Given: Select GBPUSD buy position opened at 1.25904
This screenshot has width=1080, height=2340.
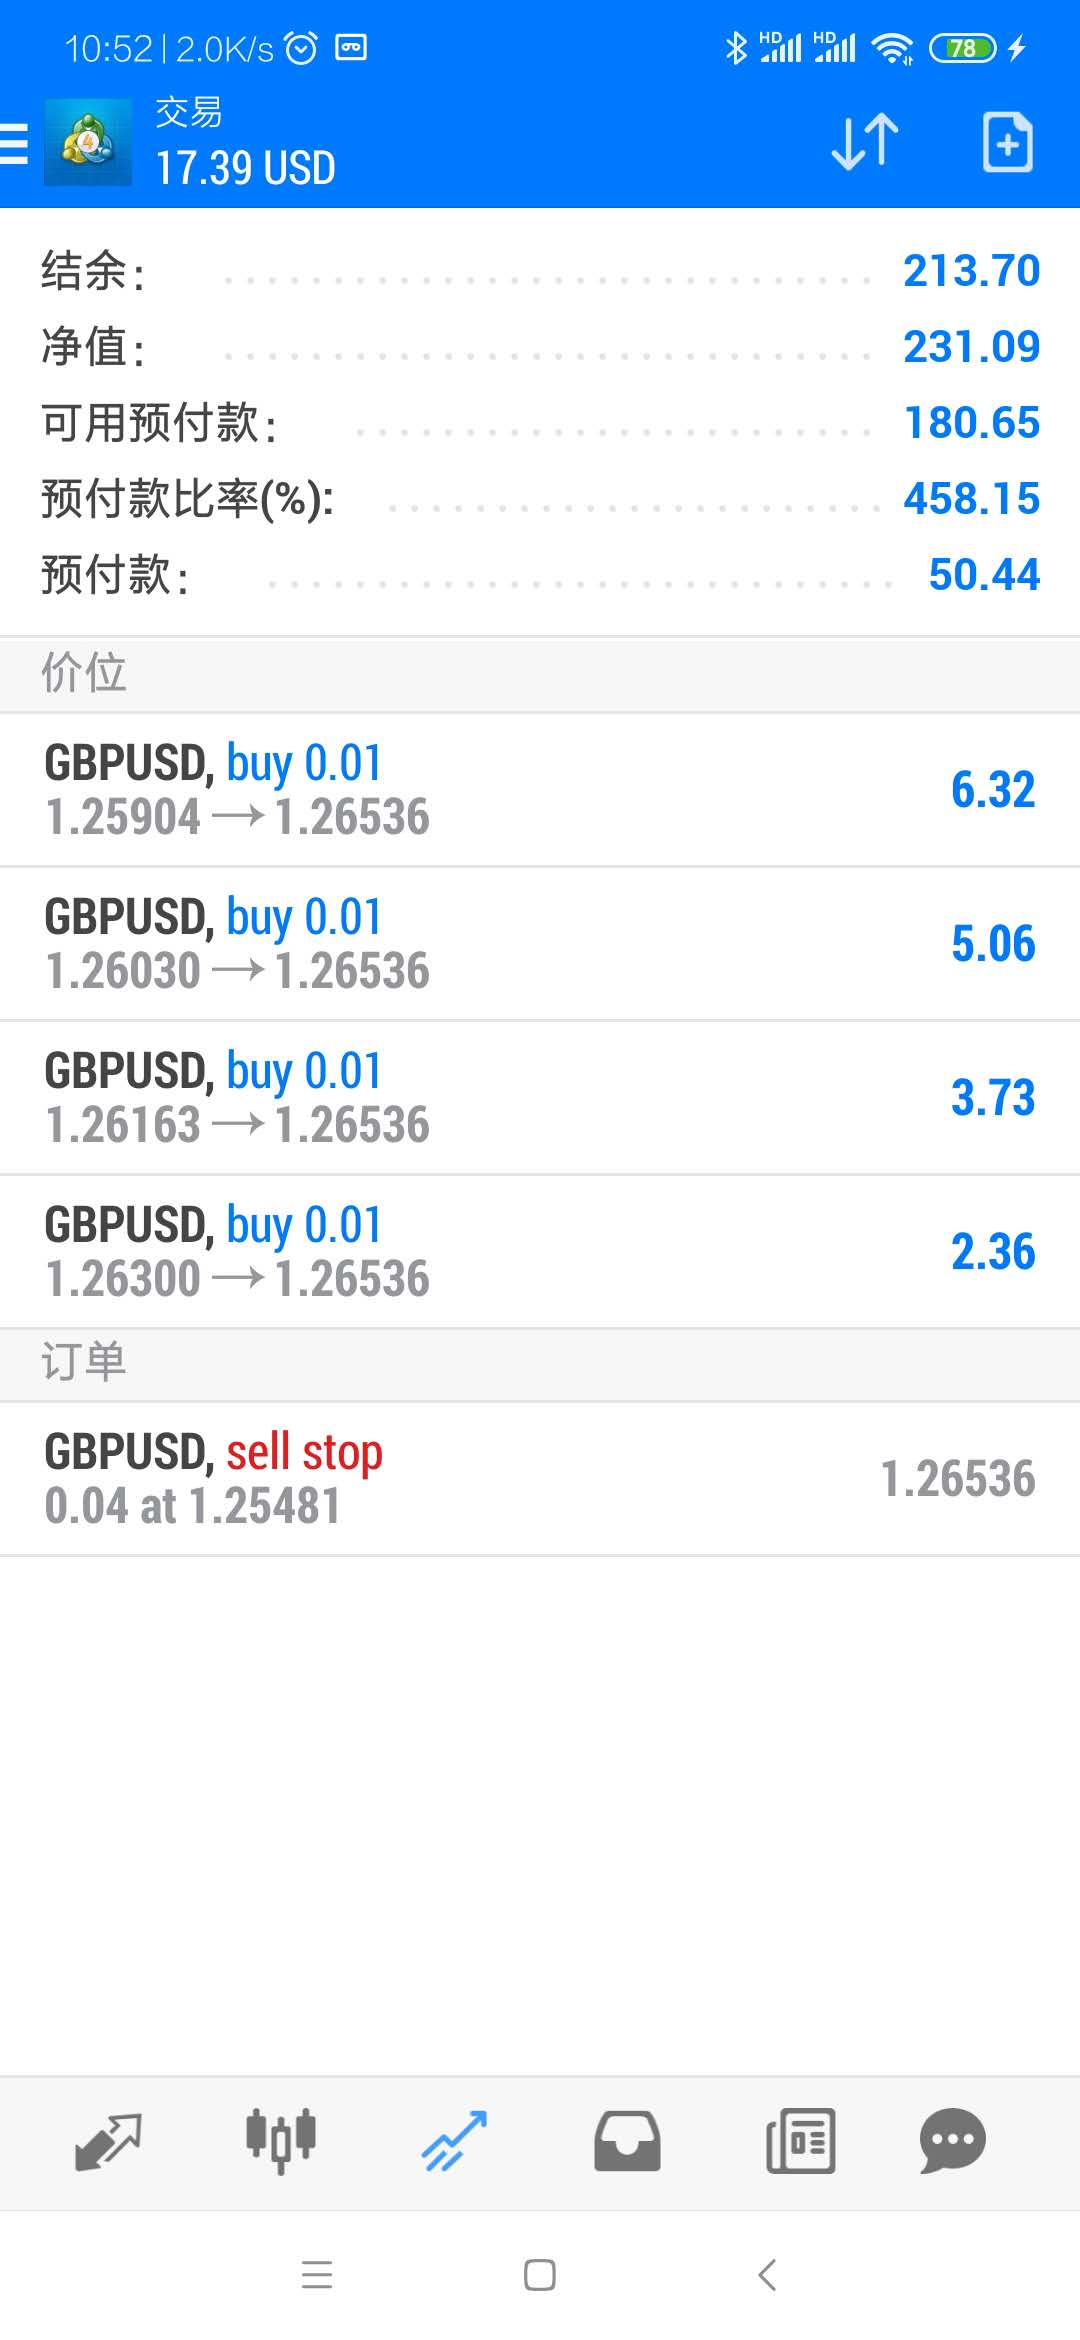Looking at the screenshot, I should point(540,790).
